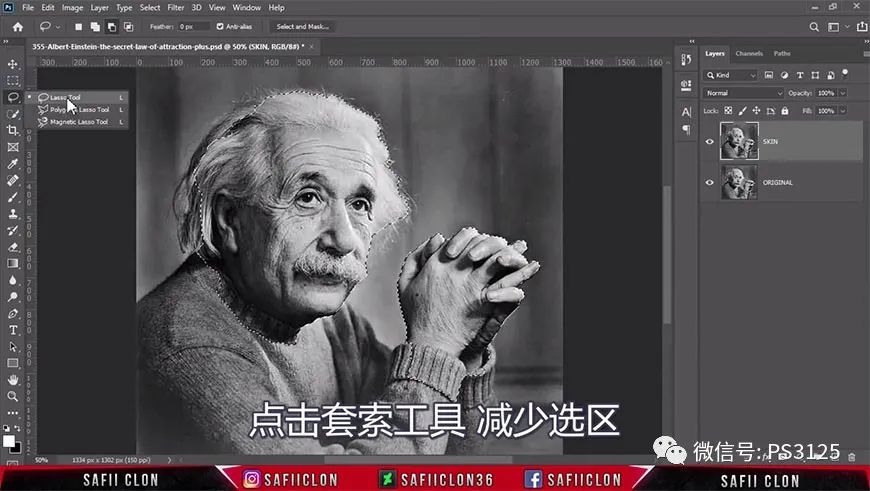Switch to the Channels tab
The height and width of the screenshot is (491, 870).
[748, 54]
